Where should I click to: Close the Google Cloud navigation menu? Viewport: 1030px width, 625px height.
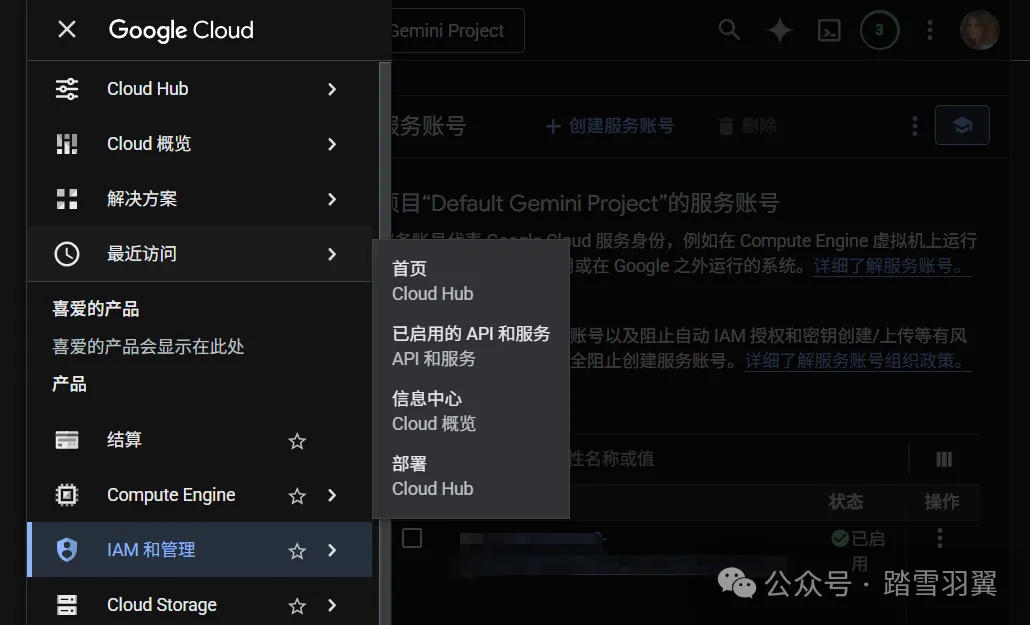(x=67, y=30)
